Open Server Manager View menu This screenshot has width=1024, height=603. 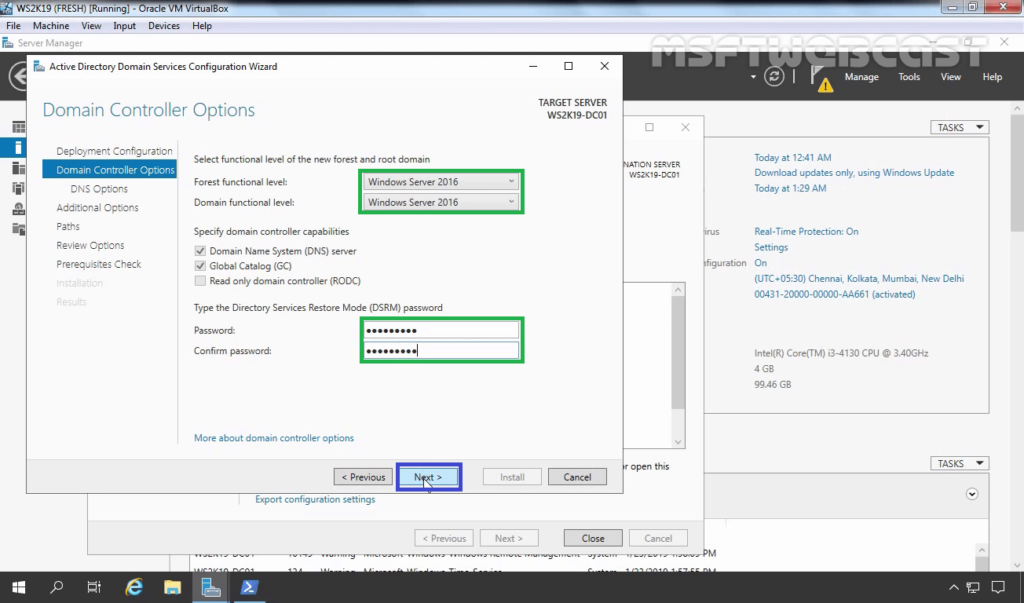point(950,76)
